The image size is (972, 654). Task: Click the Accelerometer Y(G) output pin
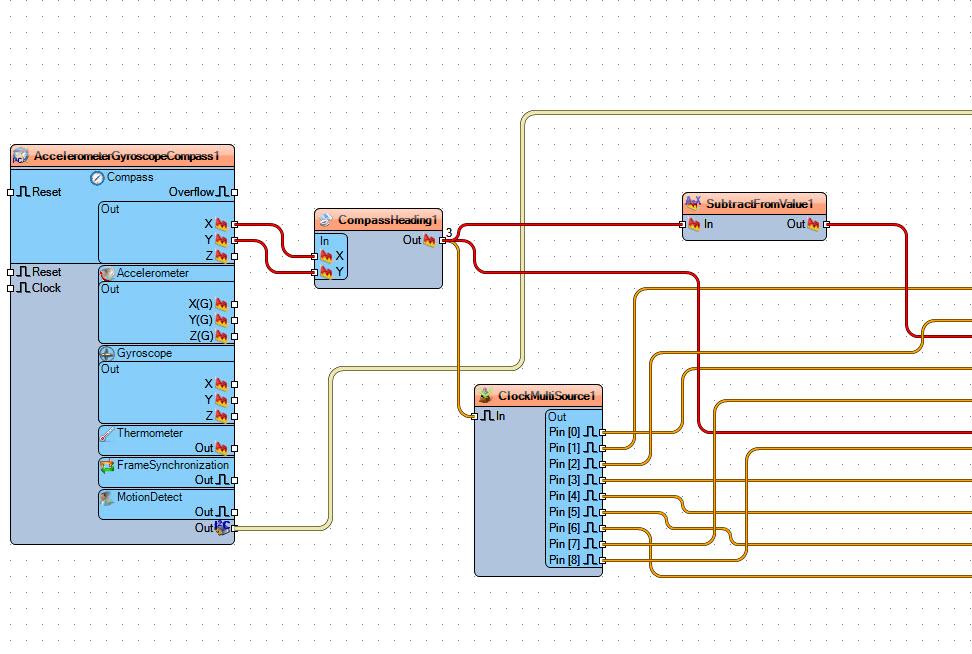tap(234, 320)
